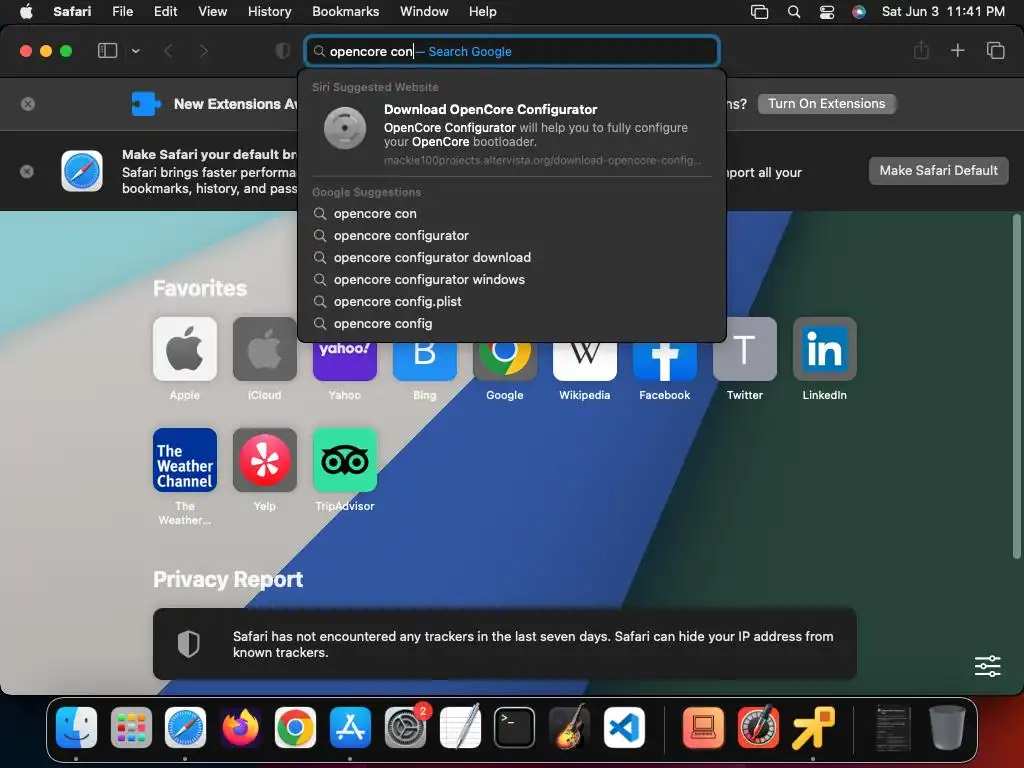Open the Share toolbar button
The width and height of the screenshot is (1024, 768).
[x=921, y=50]
